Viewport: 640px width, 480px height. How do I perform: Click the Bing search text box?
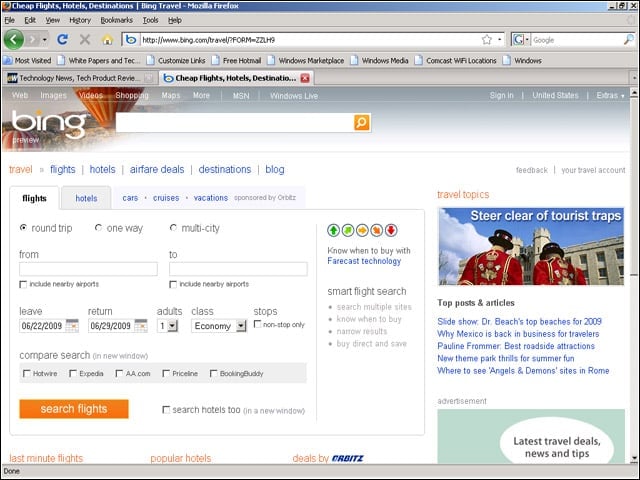pos(235,122)
